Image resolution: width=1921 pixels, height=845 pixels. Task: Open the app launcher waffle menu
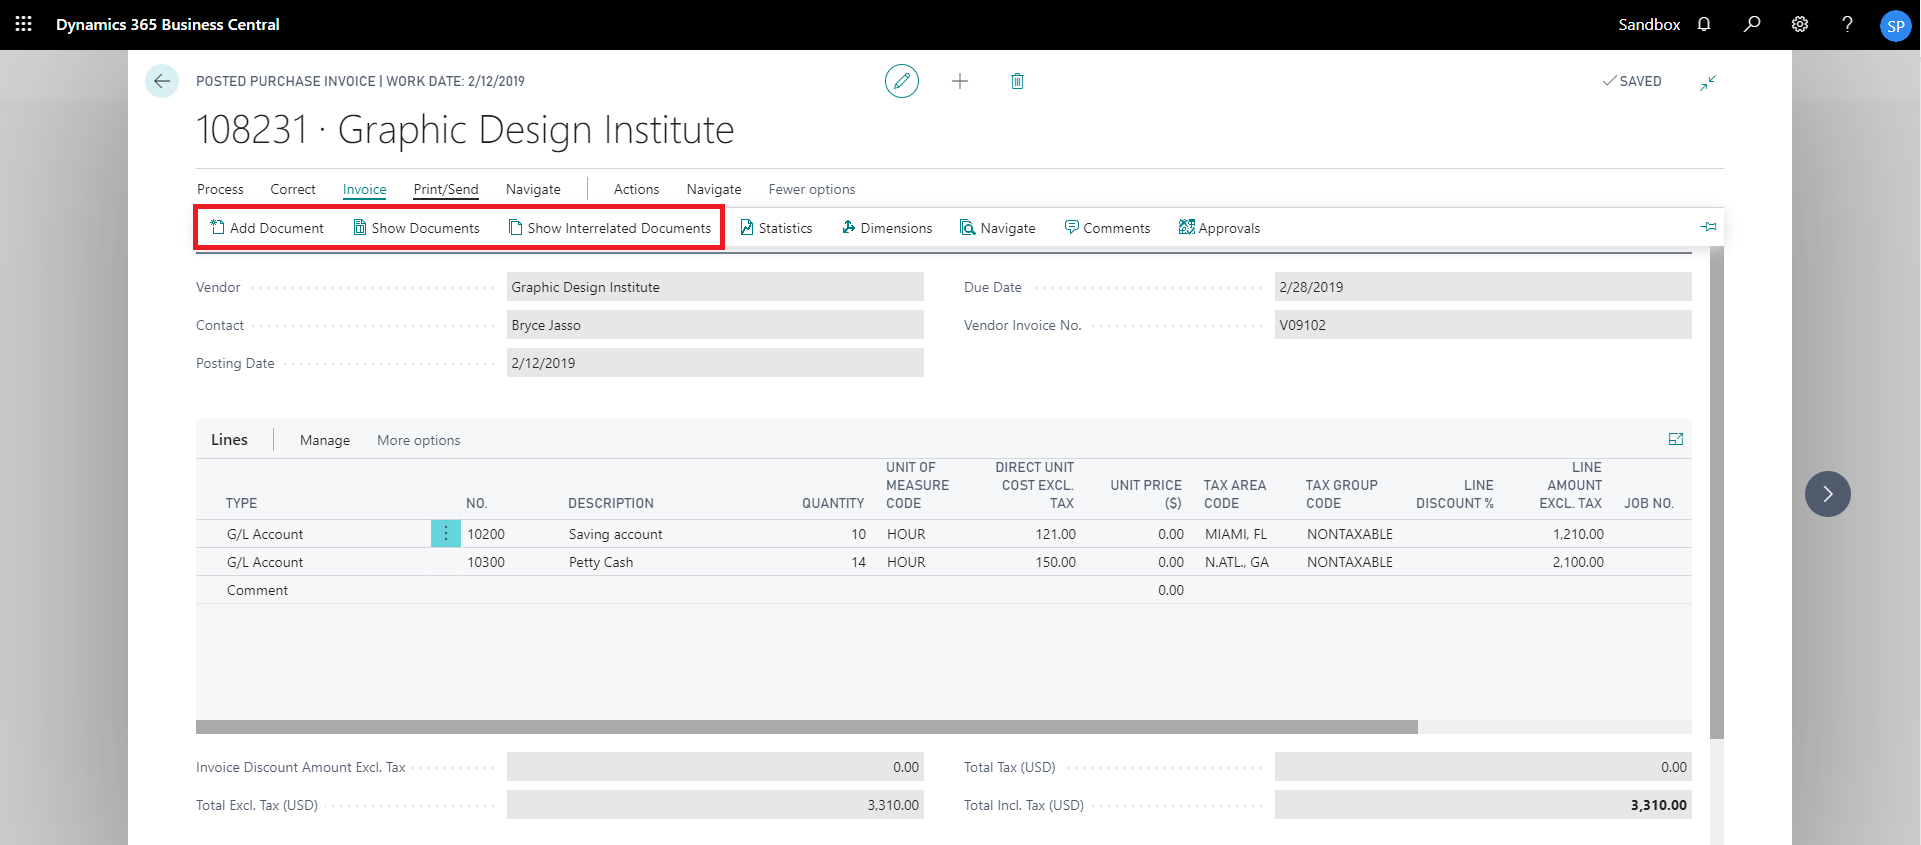(24, 24)
